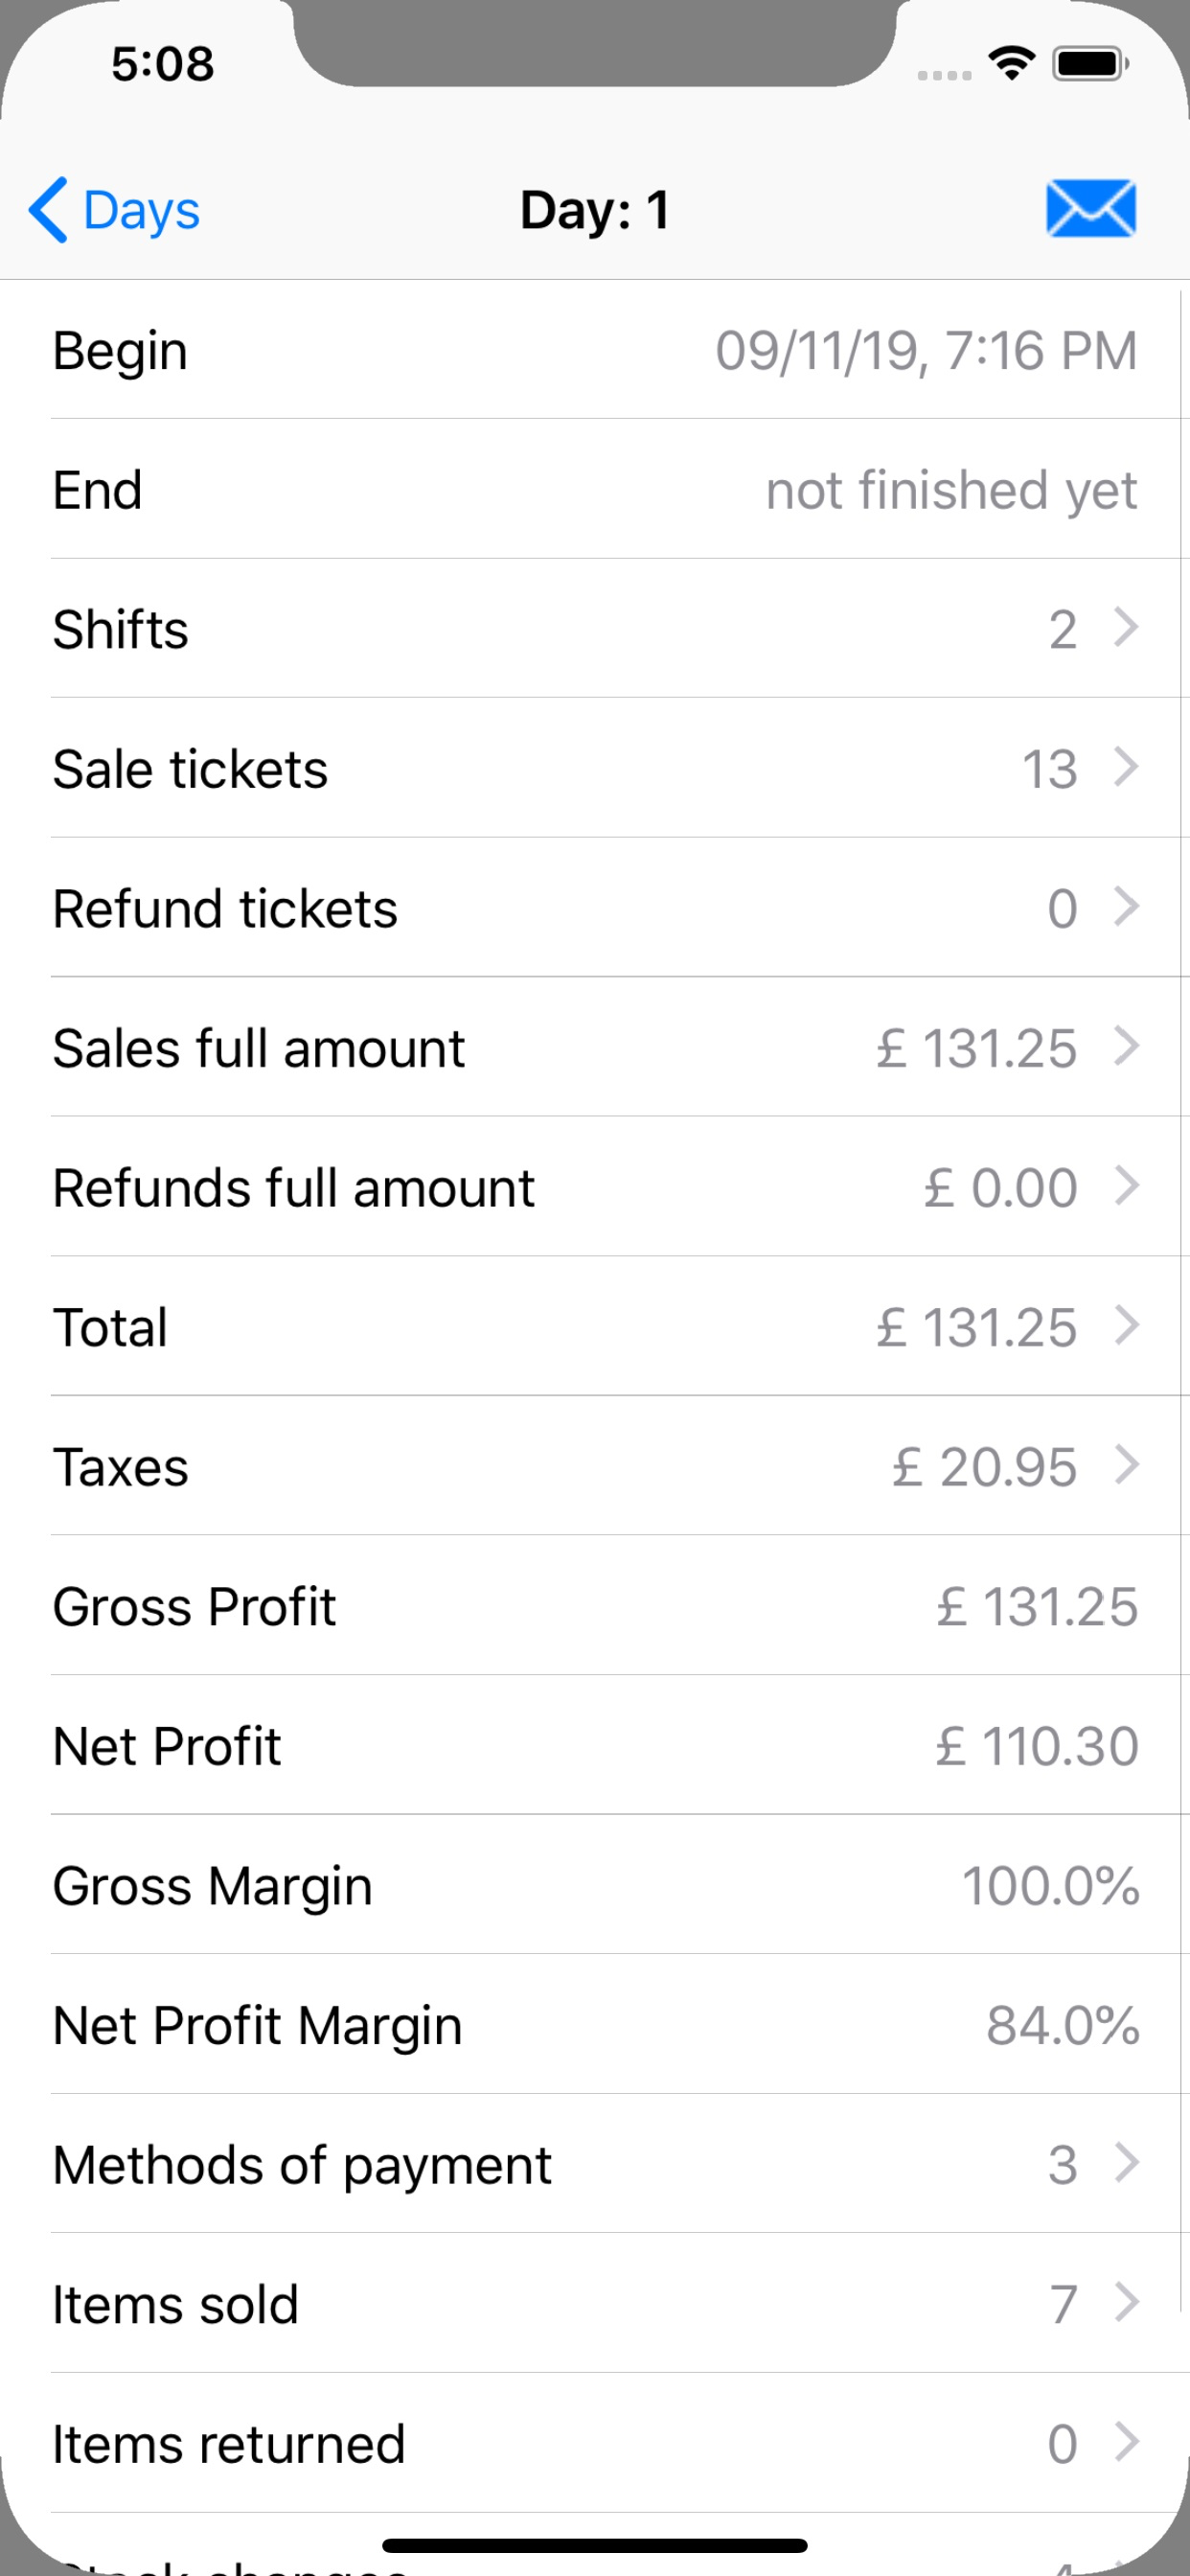Open Sales full amount row
Viewport: 1190px width, 2576px height.
595,1047
